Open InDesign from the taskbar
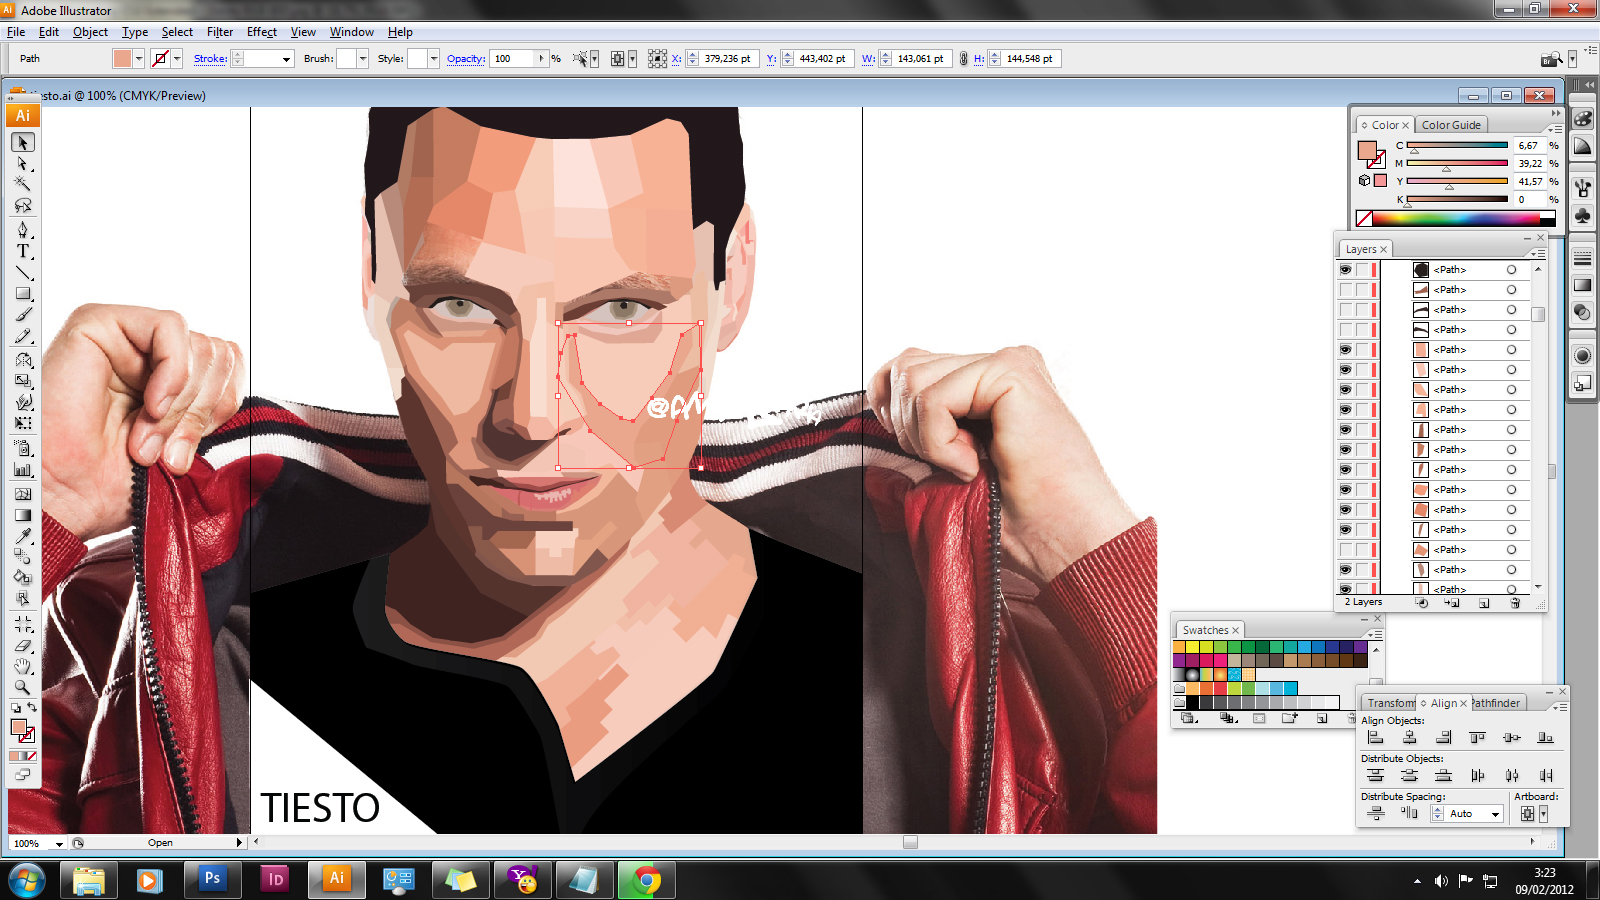Viewport: 1600px width, 900px height. (x=274, y=880)
